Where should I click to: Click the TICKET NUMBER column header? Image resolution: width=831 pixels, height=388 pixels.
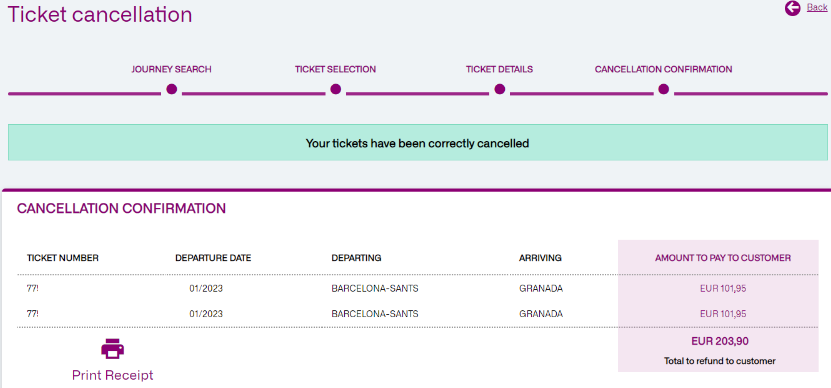pos(63,258)
